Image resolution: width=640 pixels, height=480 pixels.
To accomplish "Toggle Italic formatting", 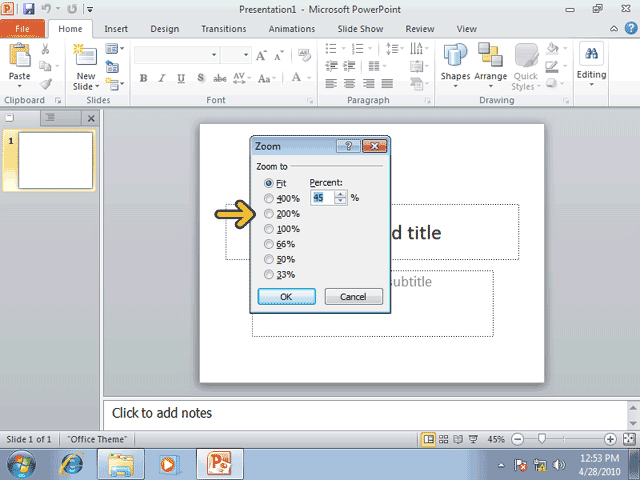I will [162, 78].
